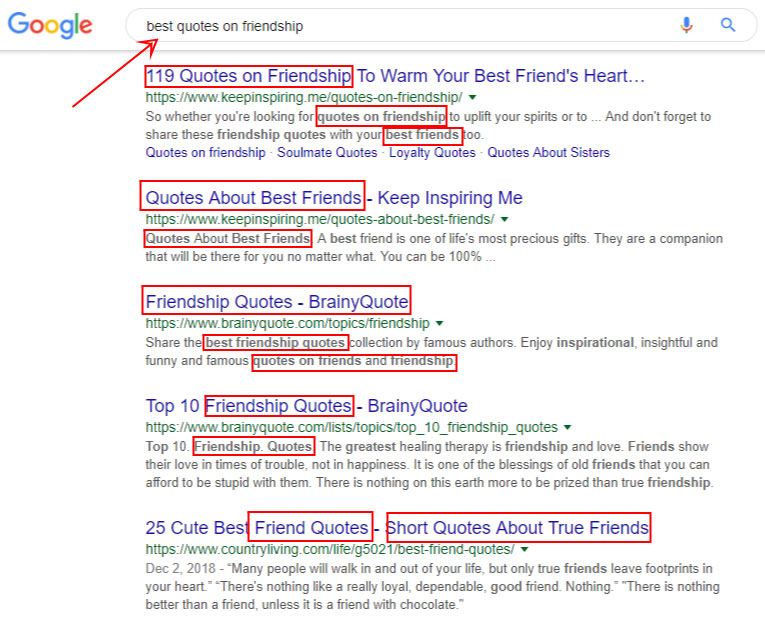Click the Google logo

coord(50,24)
